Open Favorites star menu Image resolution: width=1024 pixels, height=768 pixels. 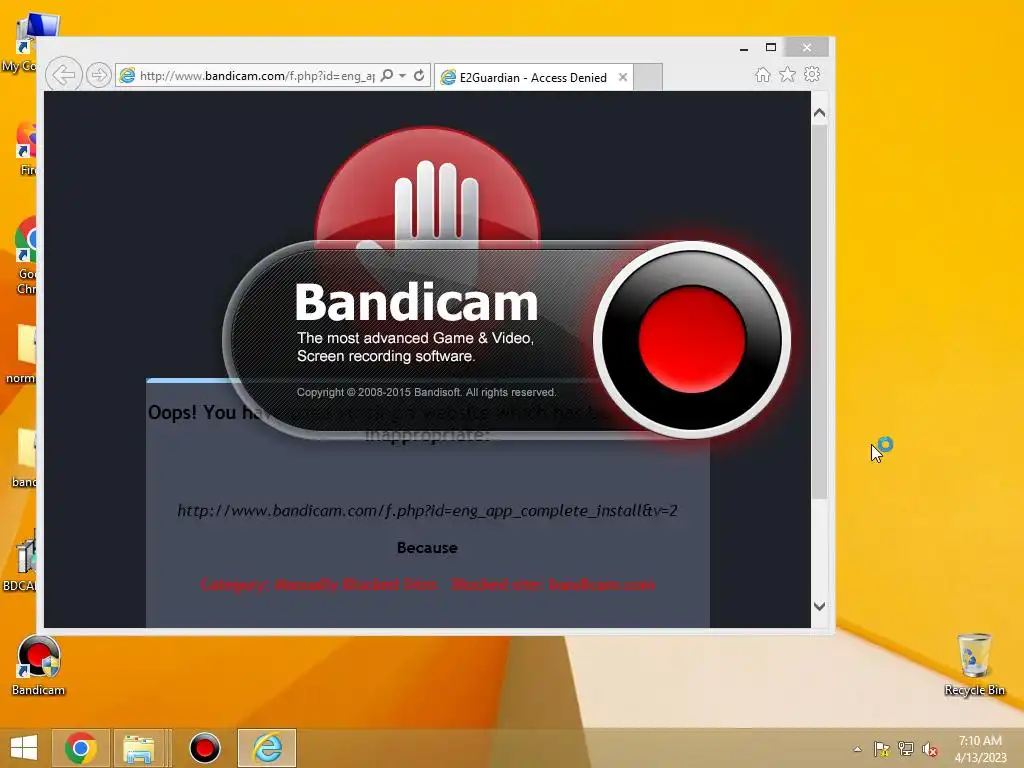pos(787,74)
